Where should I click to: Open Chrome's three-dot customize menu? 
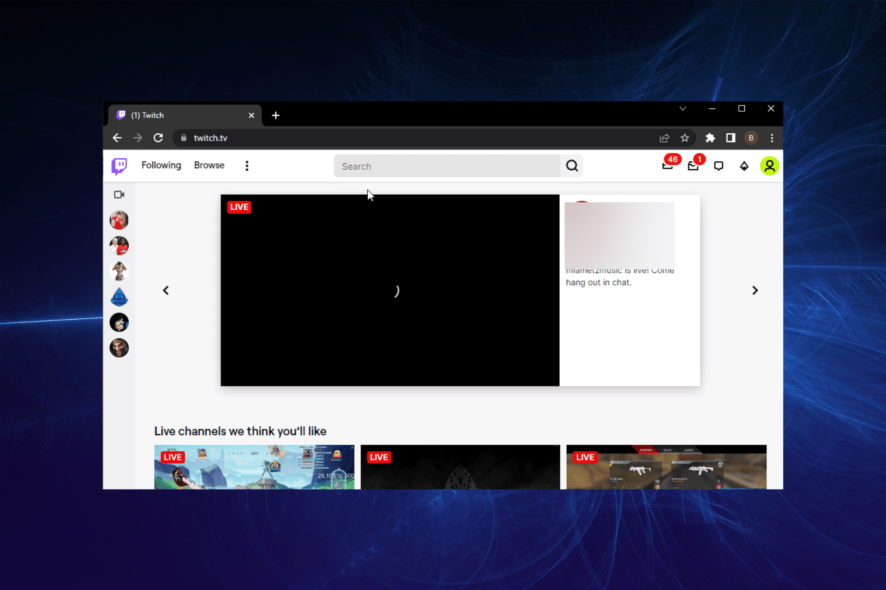pyautogui.click(x=772, y=137)
